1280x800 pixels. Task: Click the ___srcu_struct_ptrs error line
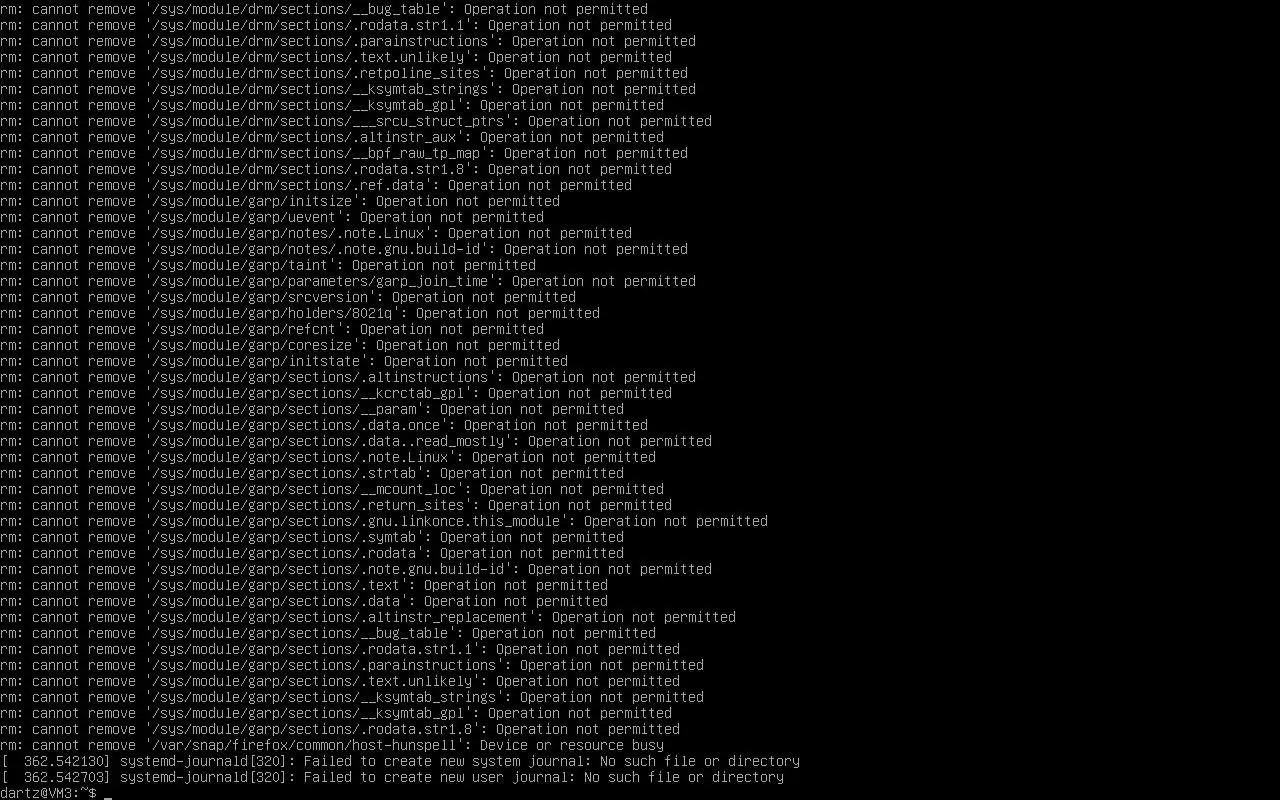pyautogui.click(x=356, y=121)
